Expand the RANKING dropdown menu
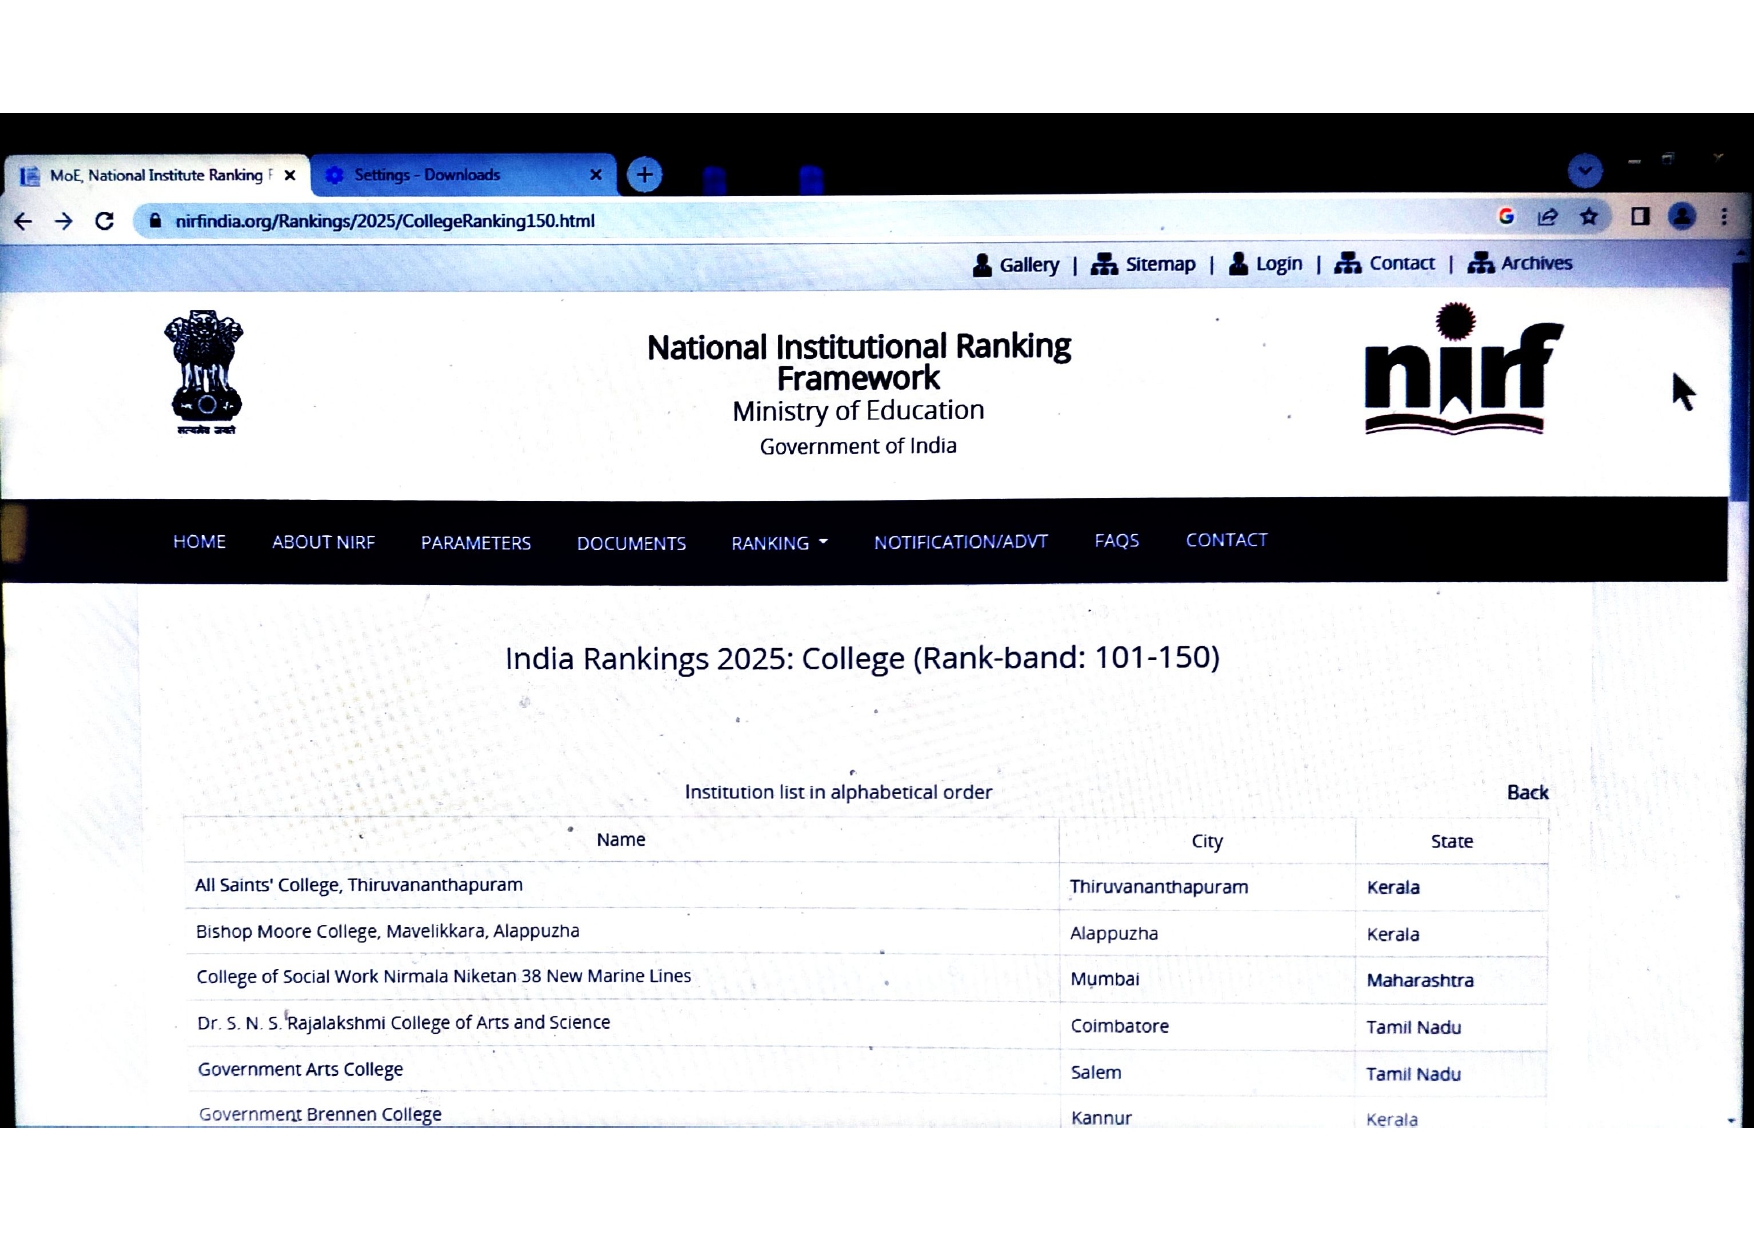 779,543
